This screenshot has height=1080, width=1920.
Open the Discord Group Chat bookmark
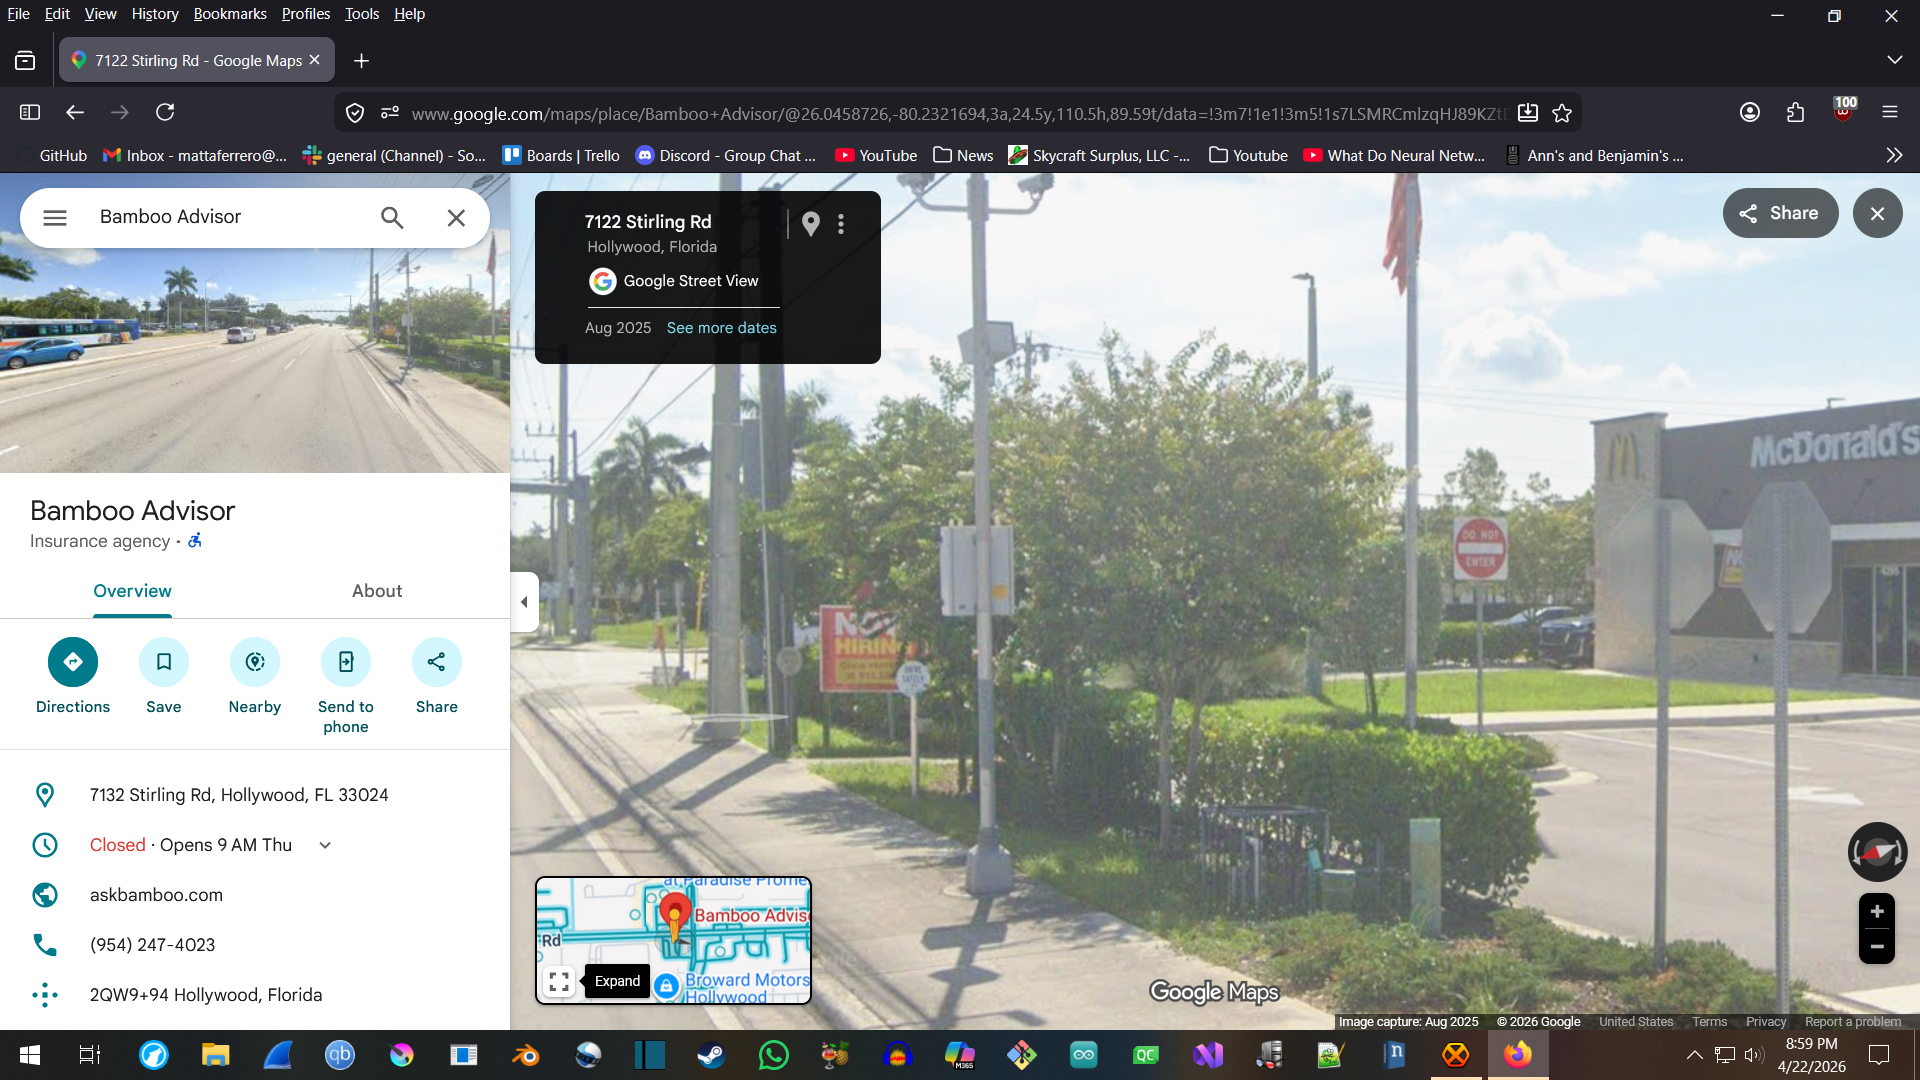pyautogui.click(x=726, y=155)
